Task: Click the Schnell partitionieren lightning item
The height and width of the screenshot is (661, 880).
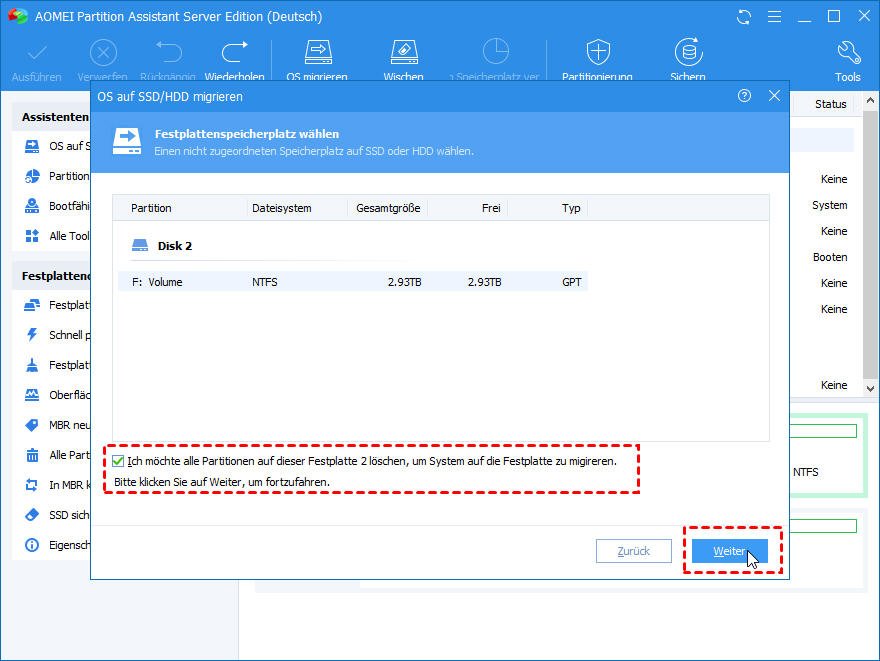Action: tap(57, 335)
